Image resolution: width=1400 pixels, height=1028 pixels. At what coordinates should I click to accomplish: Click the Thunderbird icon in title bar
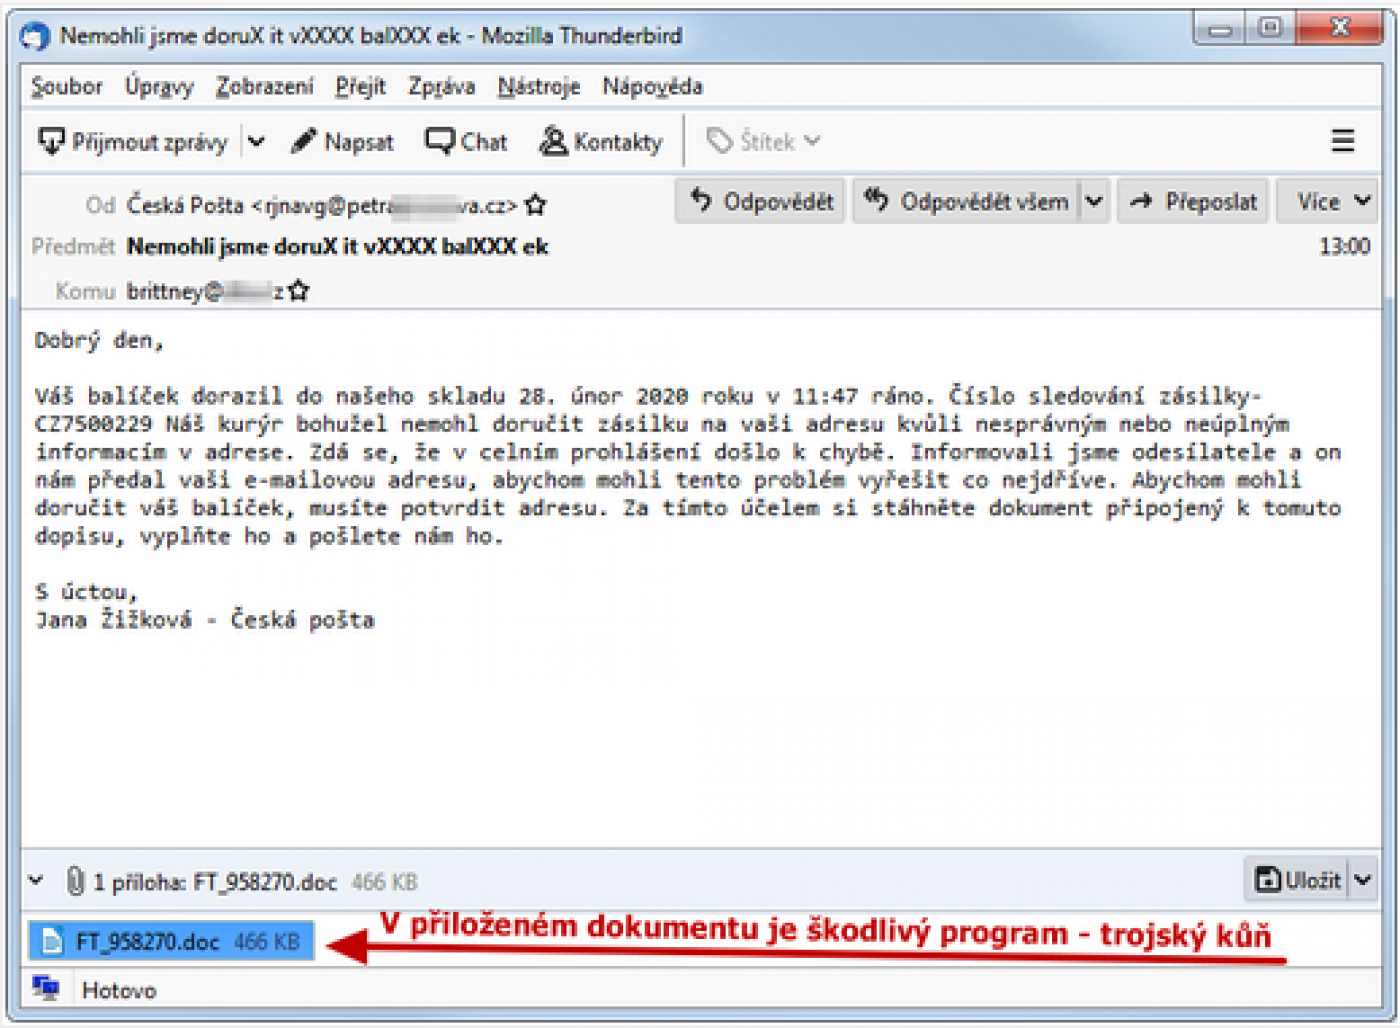35,37
